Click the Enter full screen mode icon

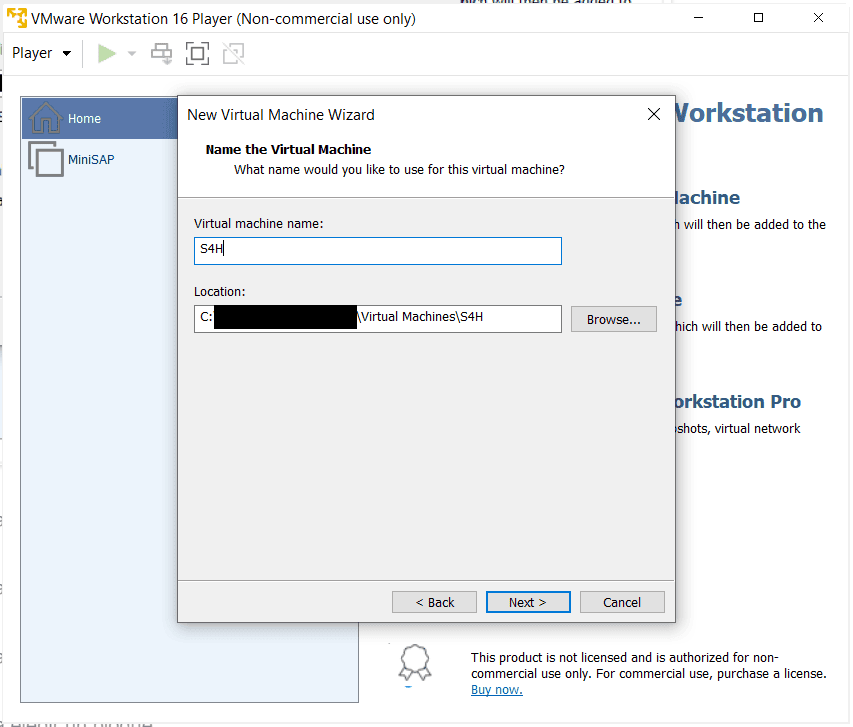click(x=197, y=53)
